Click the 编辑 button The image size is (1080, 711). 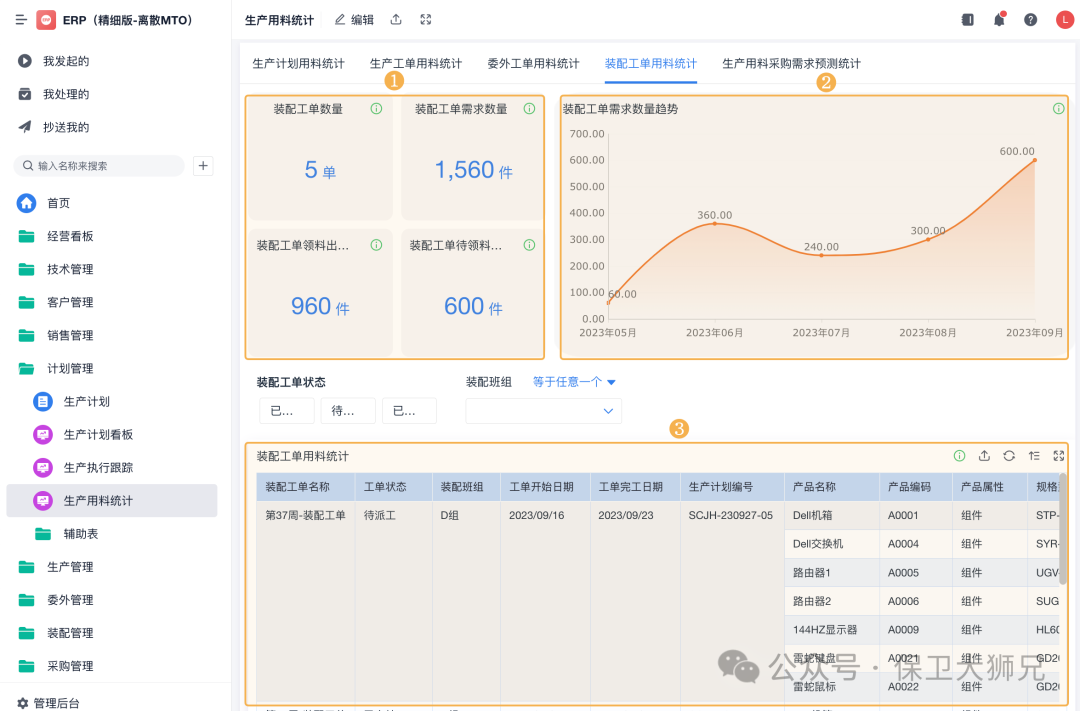tap(354, 20)
